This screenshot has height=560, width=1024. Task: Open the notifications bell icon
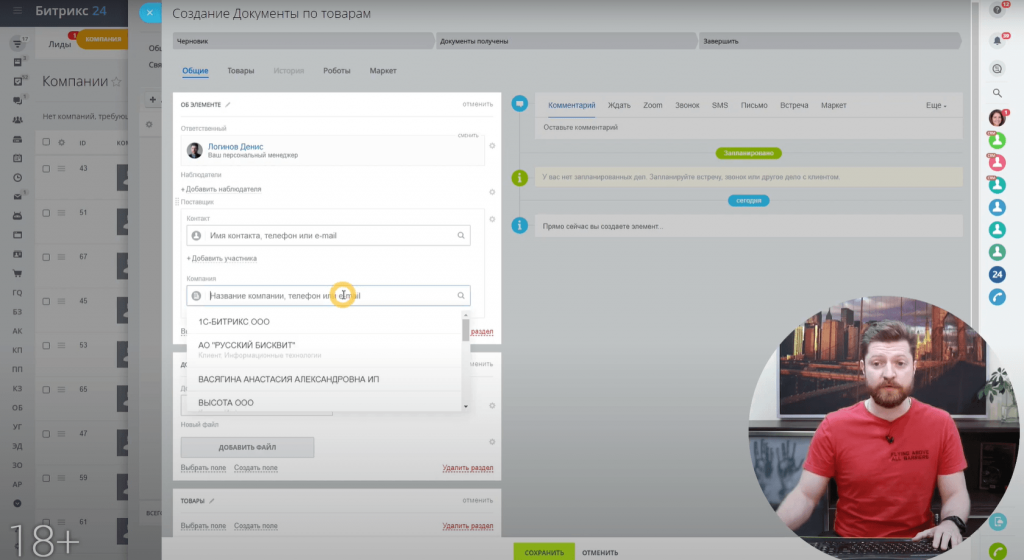coord(997,40)
